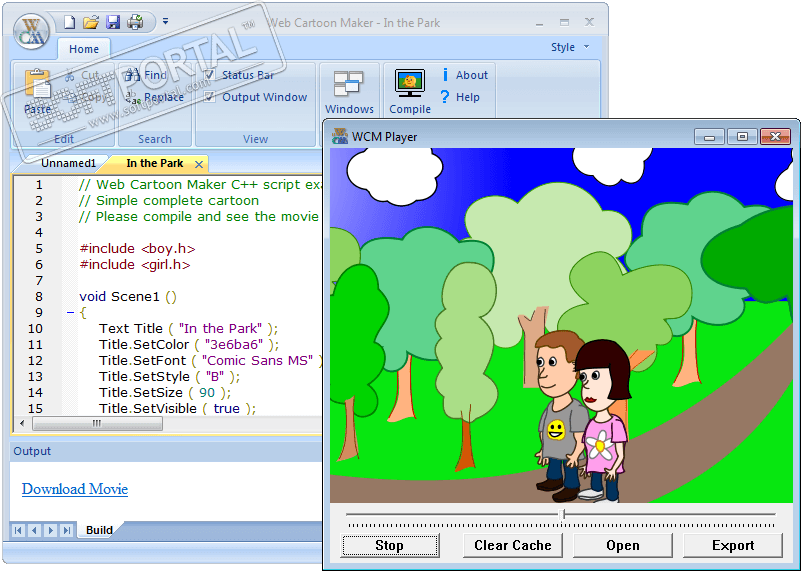Click the WCM application orb button

tap(31, 30)
